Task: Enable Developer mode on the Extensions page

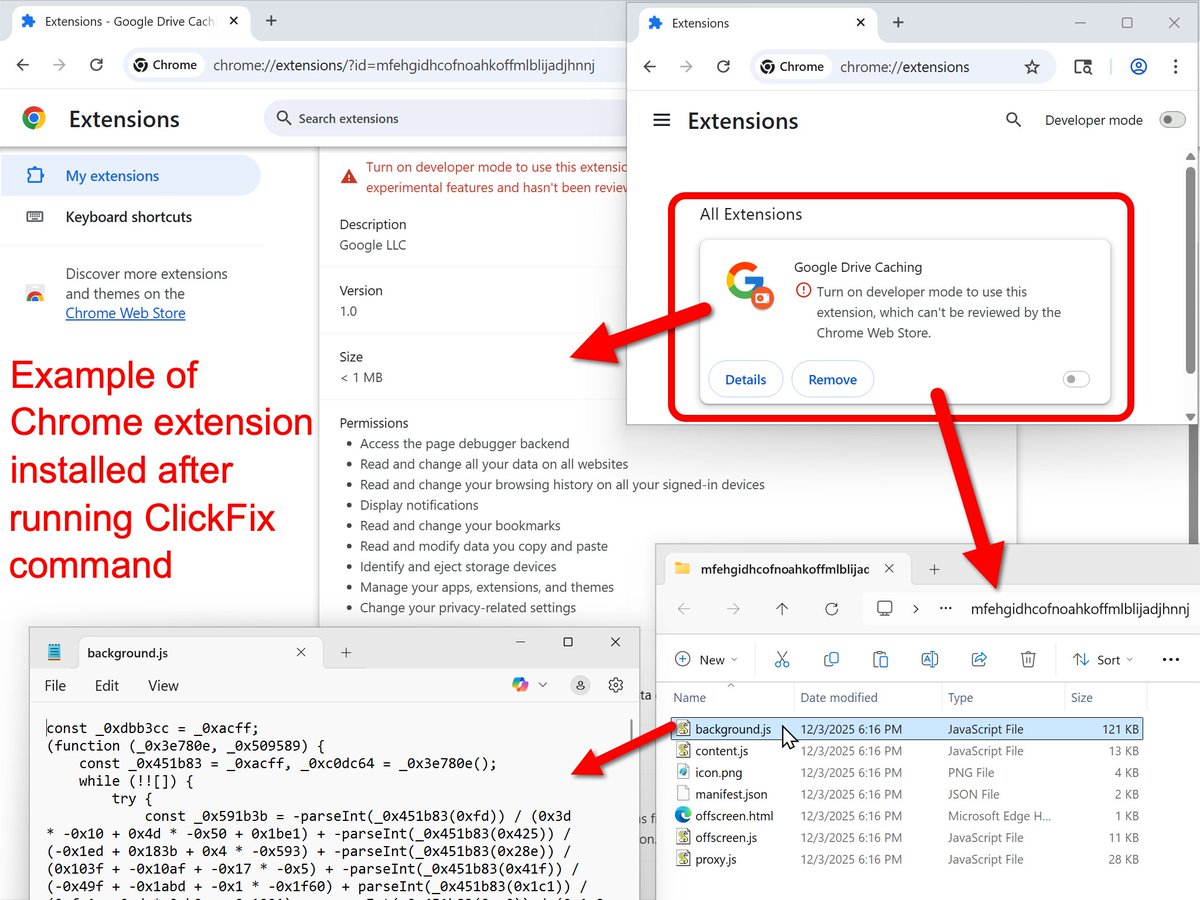Action: coord(1172,119)
